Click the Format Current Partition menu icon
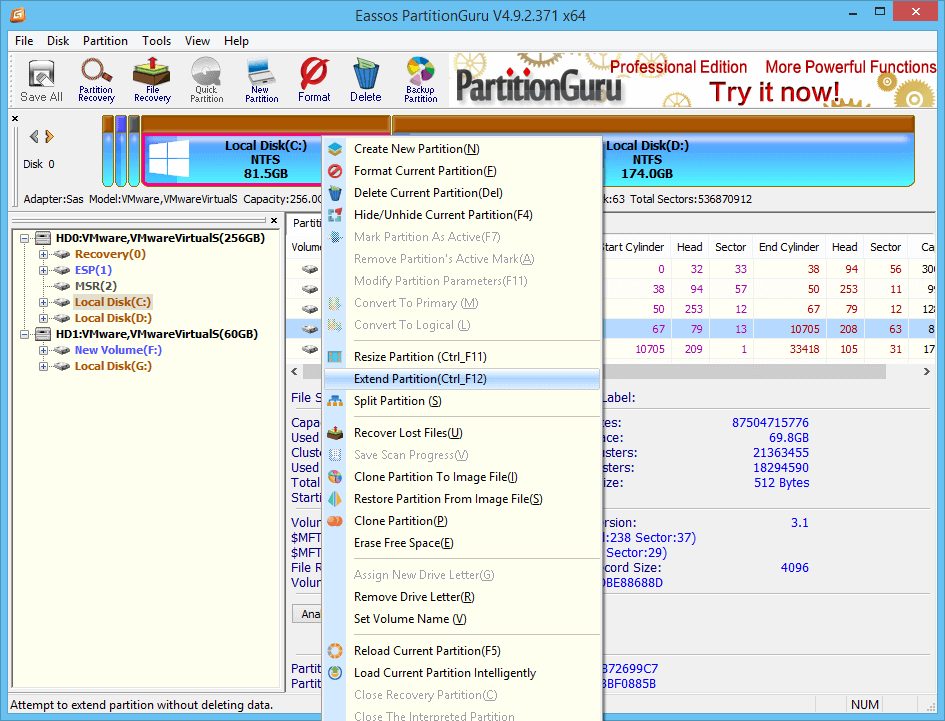The height and width of the screenshot is (721, 945). pos(335,171)
